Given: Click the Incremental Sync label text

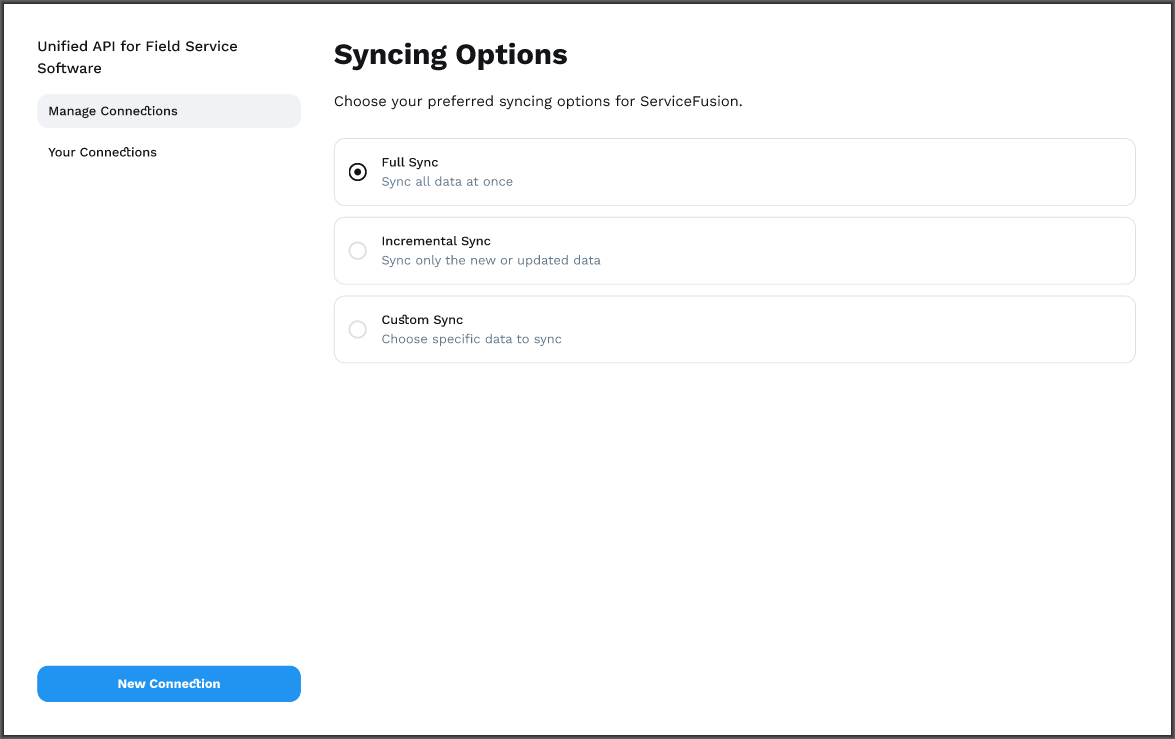Looking at the screenshot, I should 436,241.
